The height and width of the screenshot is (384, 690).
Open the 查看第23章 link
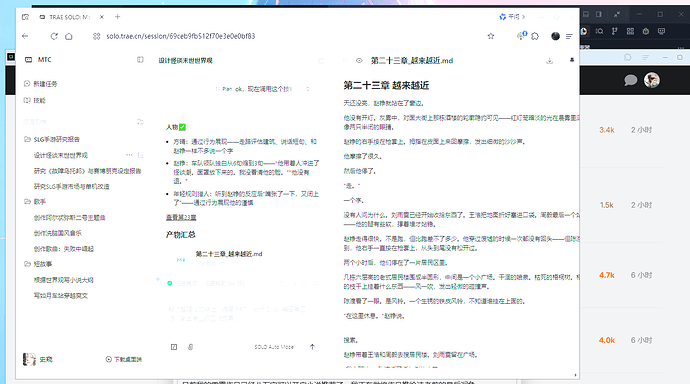(x=181, y=217)
